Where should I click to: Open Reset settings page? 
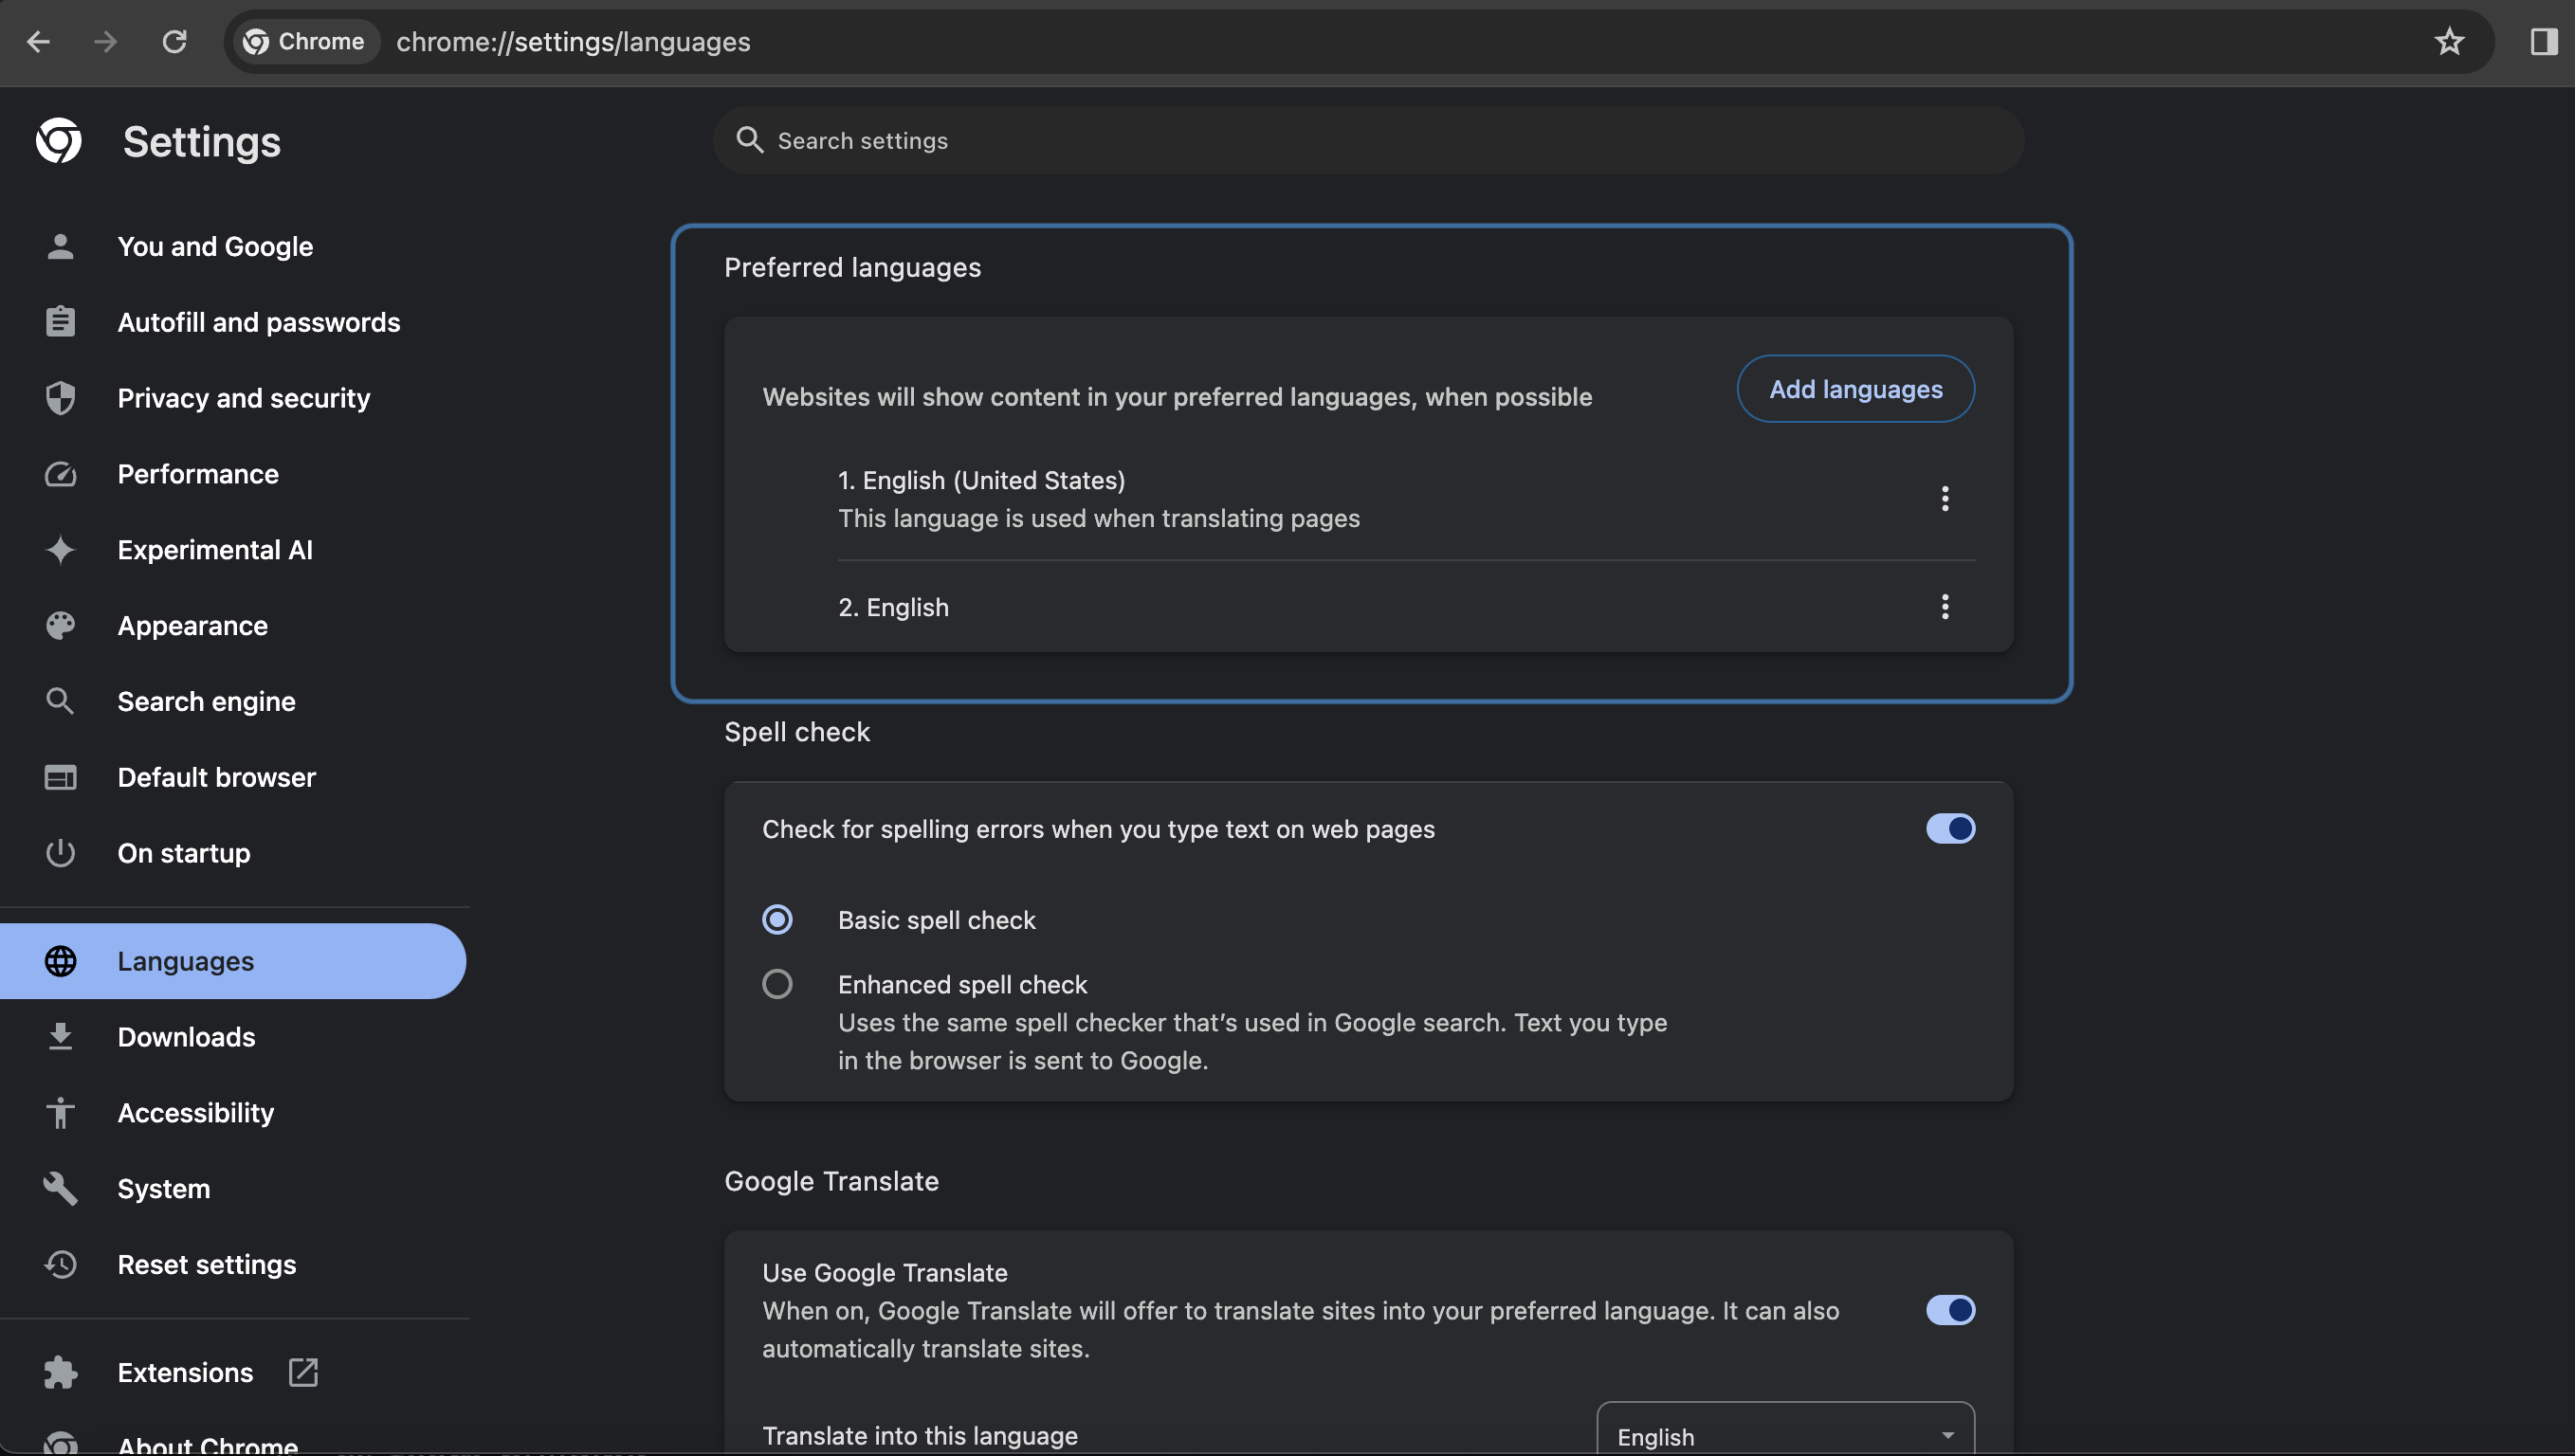[x=206, y=1265]
